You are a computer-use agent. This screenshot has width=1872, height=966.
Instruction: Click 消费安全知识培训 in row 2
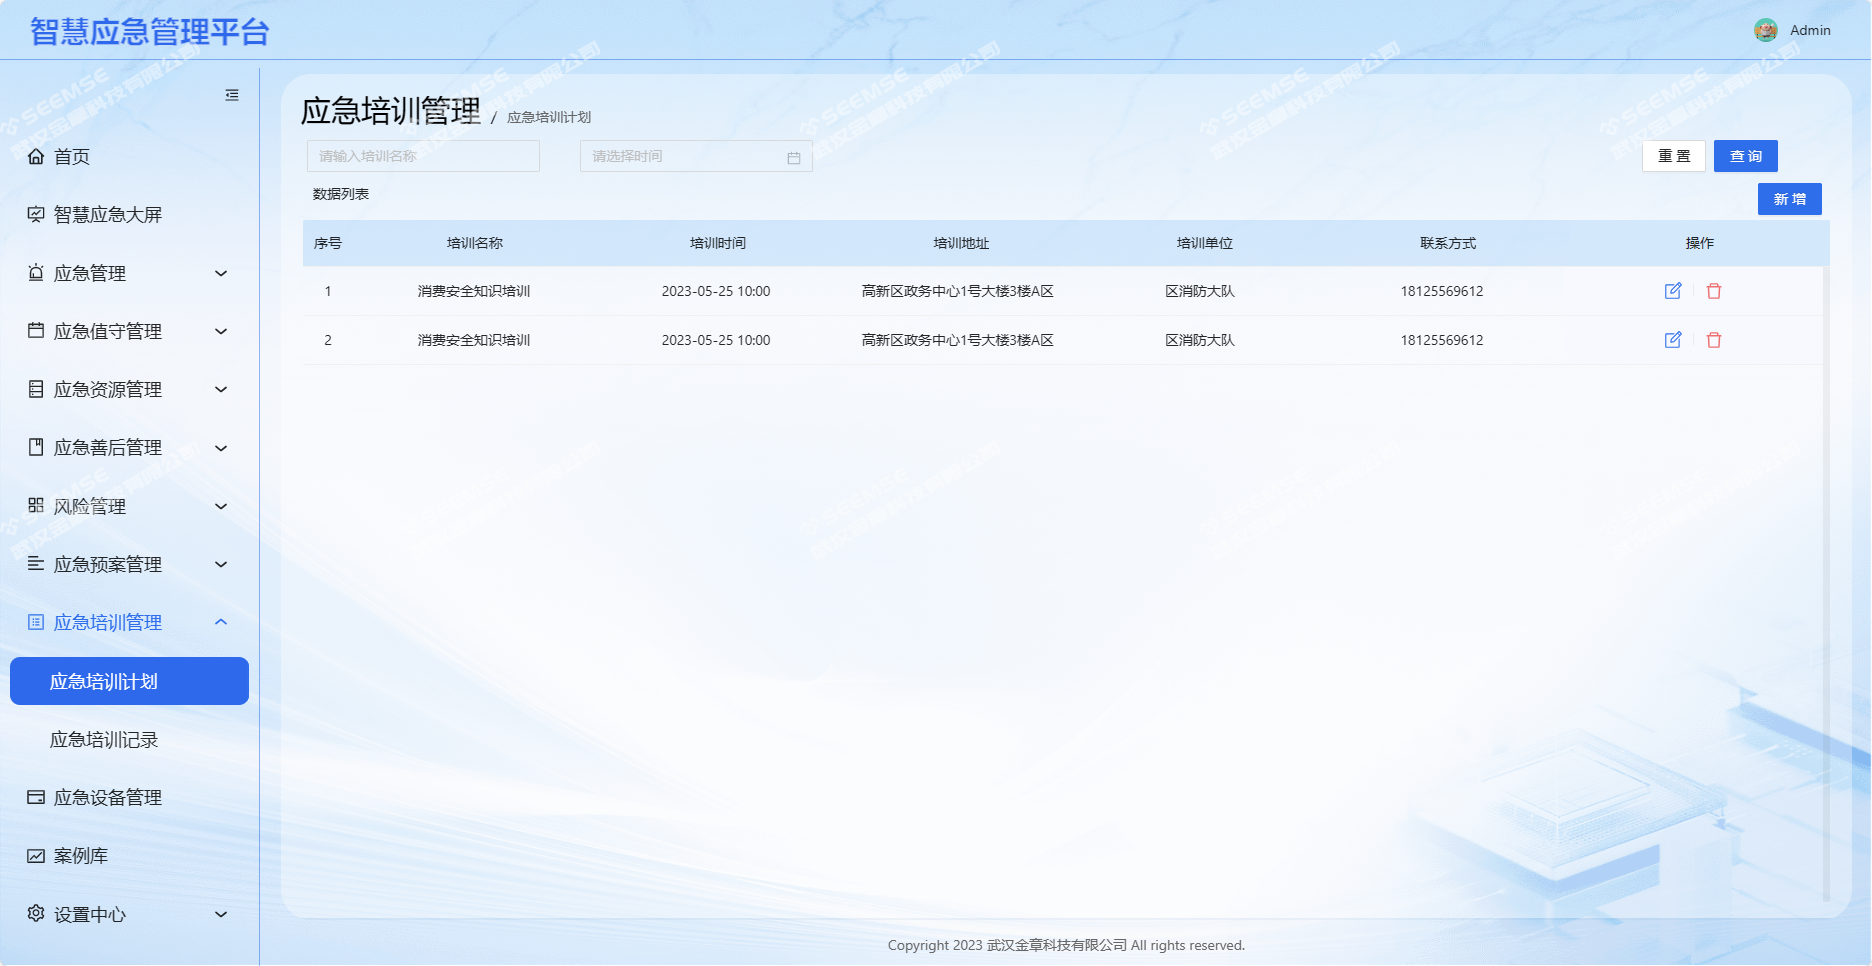pos(474,340)
